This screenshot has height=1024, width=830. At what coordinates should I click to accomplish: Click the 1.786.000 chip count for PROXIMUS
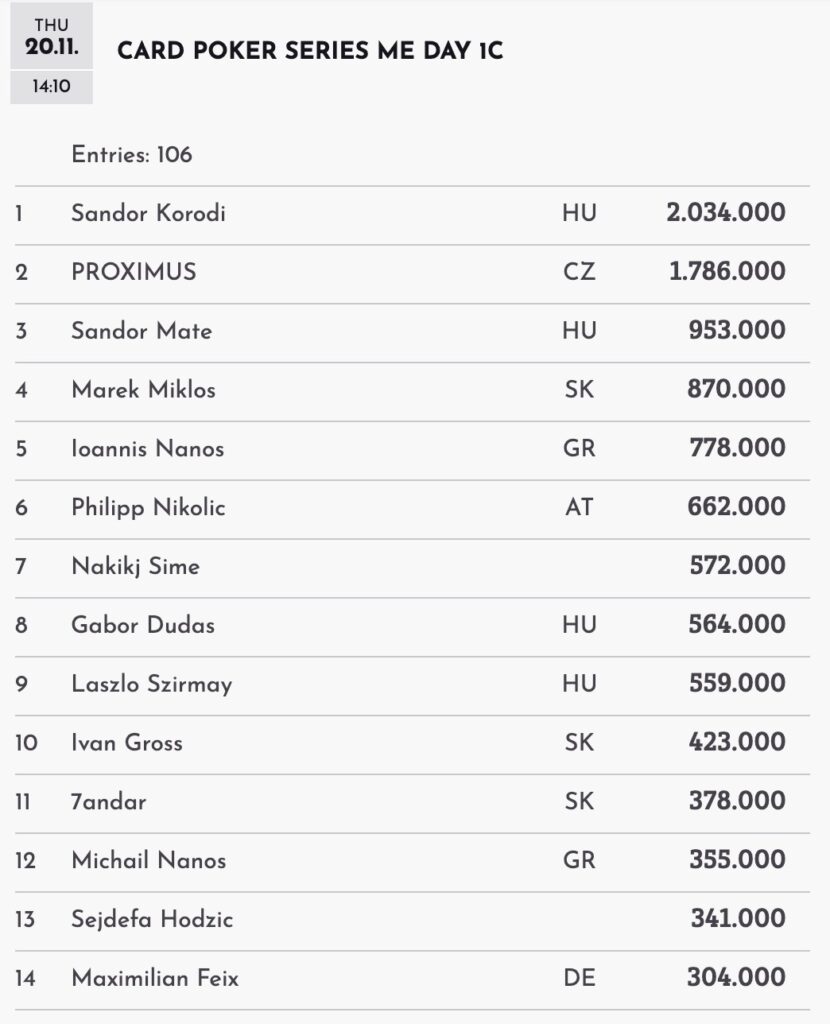(x=727, y=272)
